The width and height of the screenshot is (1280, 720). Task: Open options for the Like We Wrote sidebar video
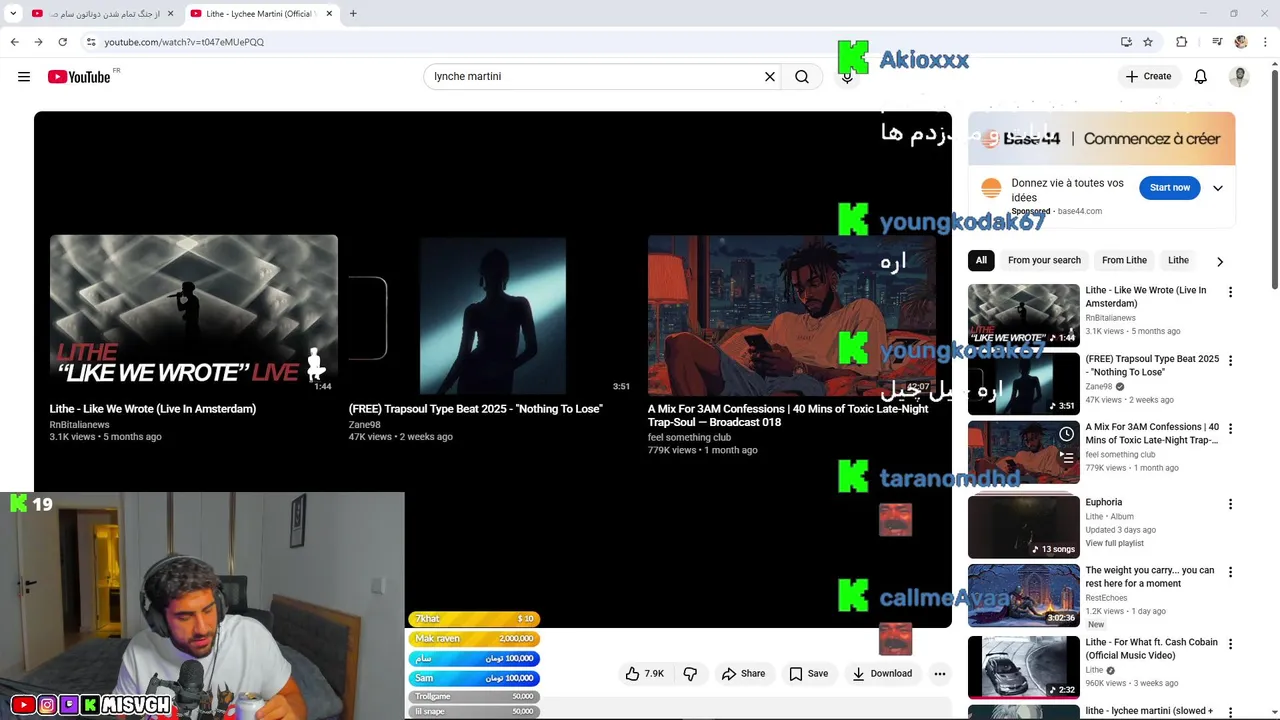coord(1230,292)
